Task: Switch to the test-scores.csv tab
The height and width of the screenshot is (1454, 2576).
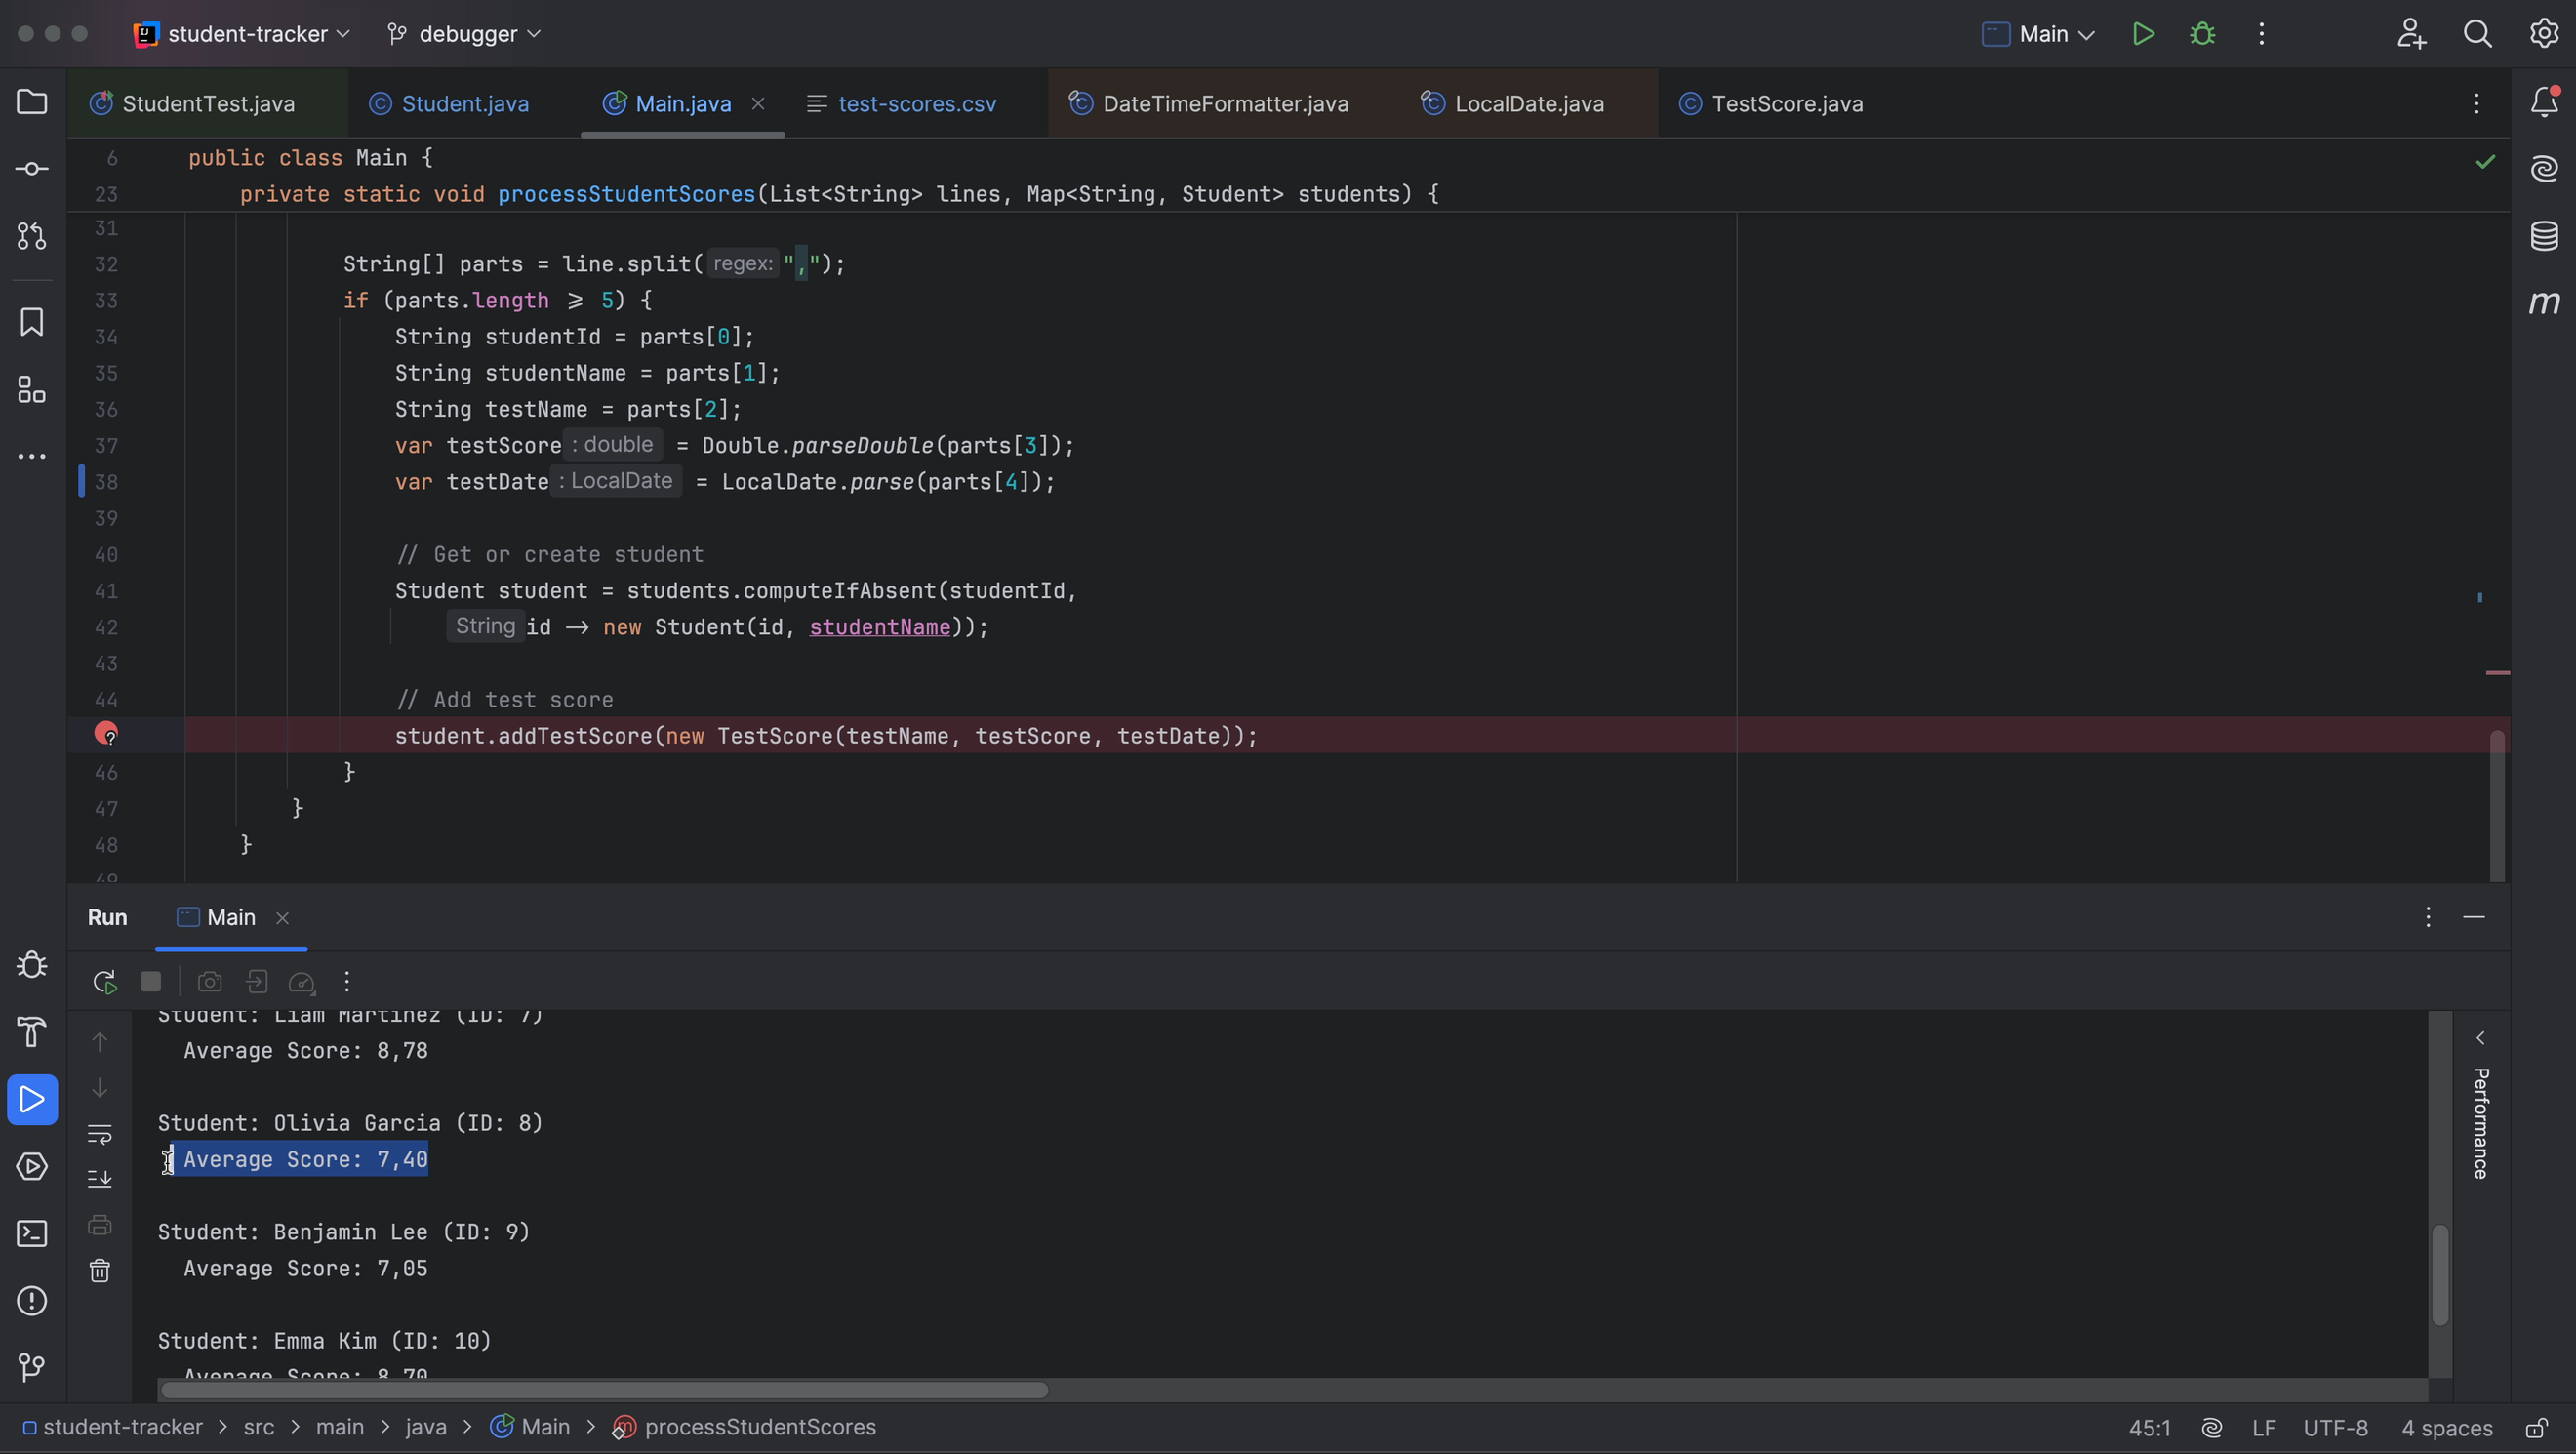Action: (x=915, y=104)
